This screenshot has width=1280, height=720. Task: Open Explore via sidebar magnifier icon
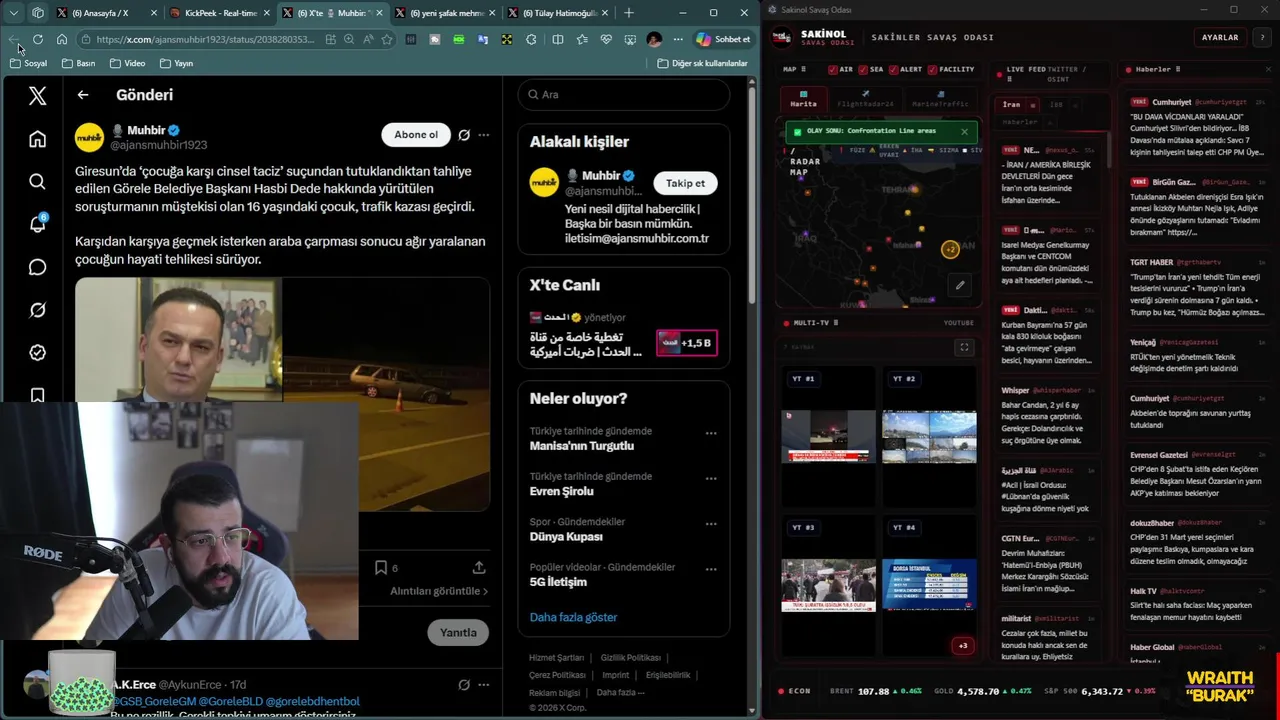point(37,181)
